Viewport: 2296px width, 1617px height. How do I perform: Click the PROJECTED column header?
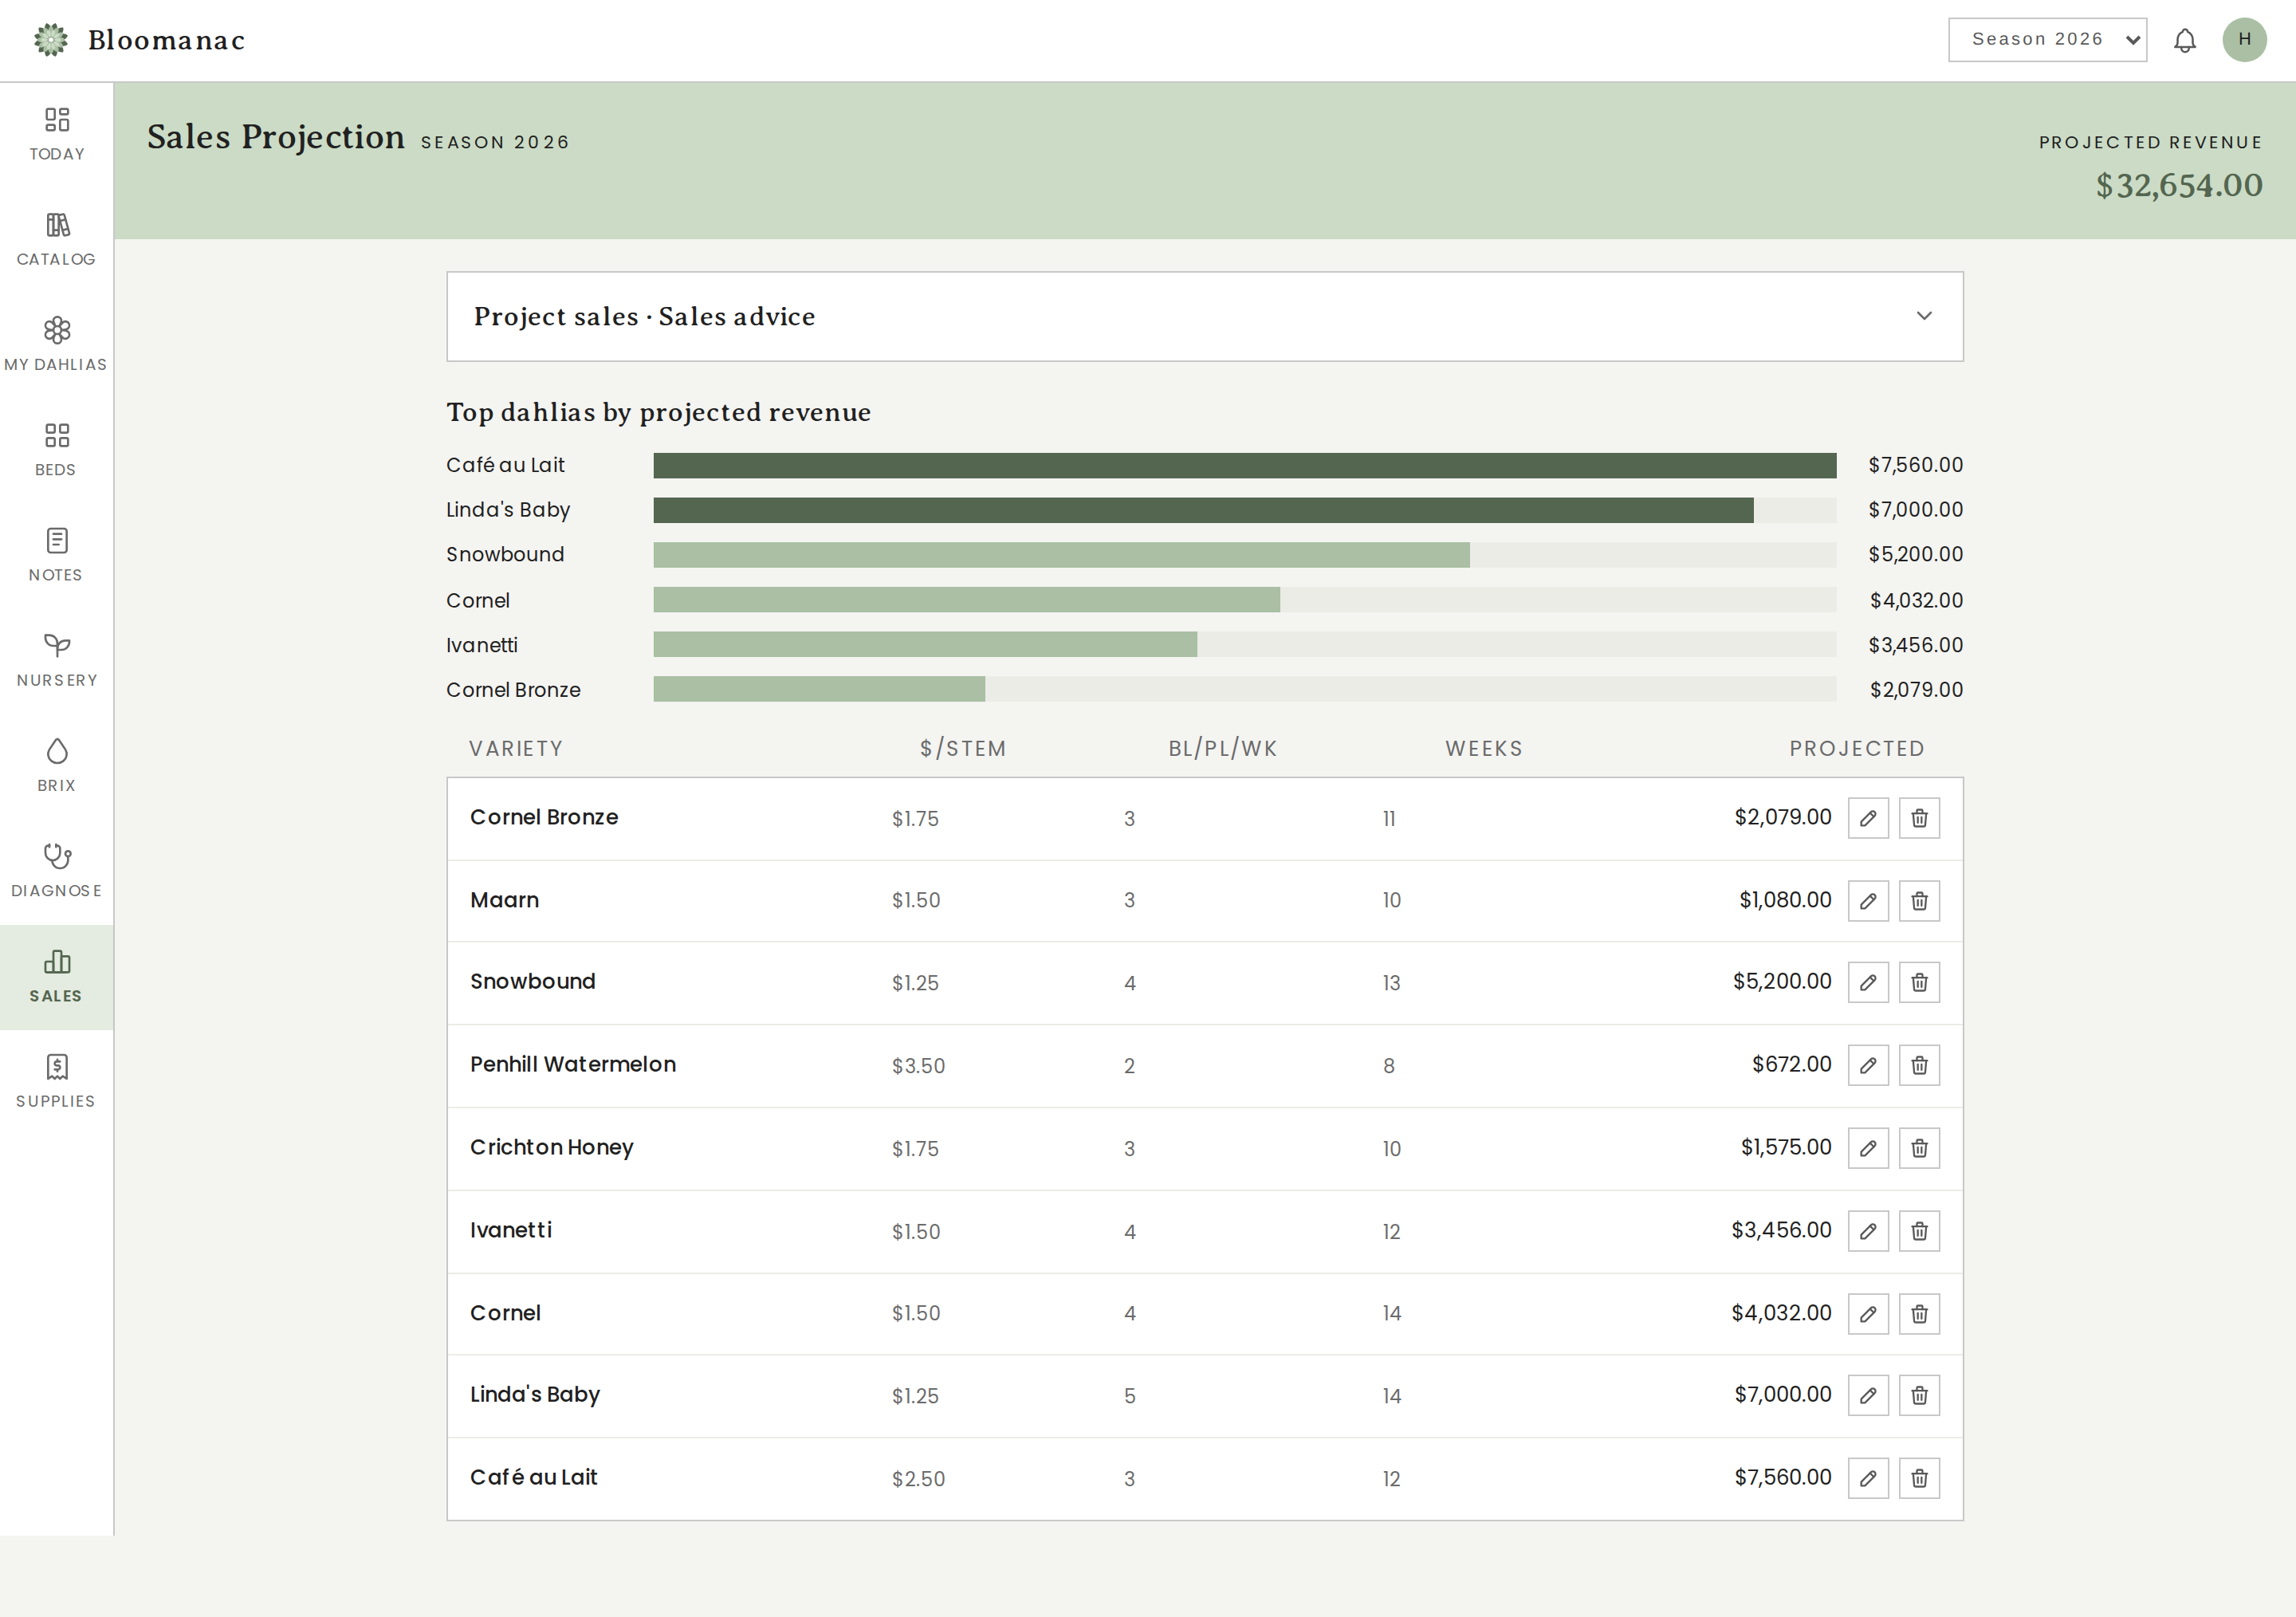tap(1857, 749)
